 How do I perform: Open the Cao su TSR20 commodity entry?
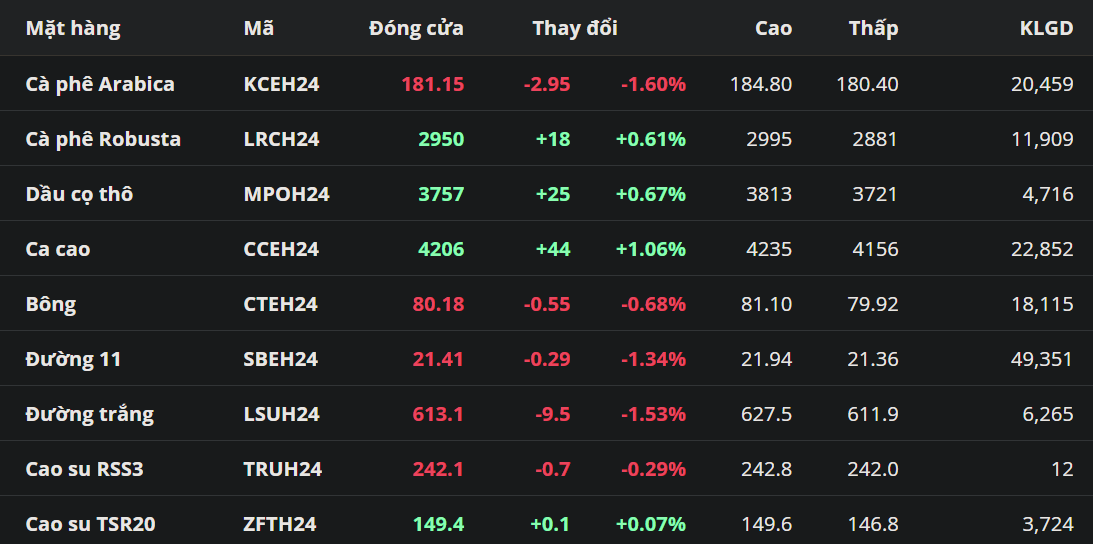click(x=90, y=524)
